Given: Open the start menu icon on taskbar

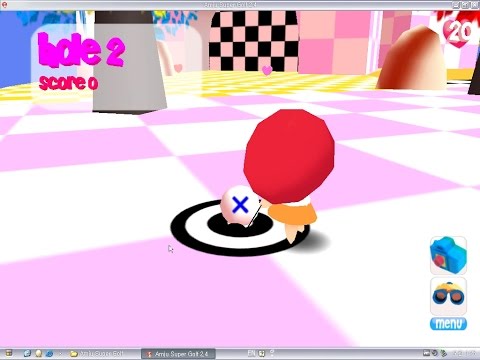Looking at the screenshot, I should [9, 353].
